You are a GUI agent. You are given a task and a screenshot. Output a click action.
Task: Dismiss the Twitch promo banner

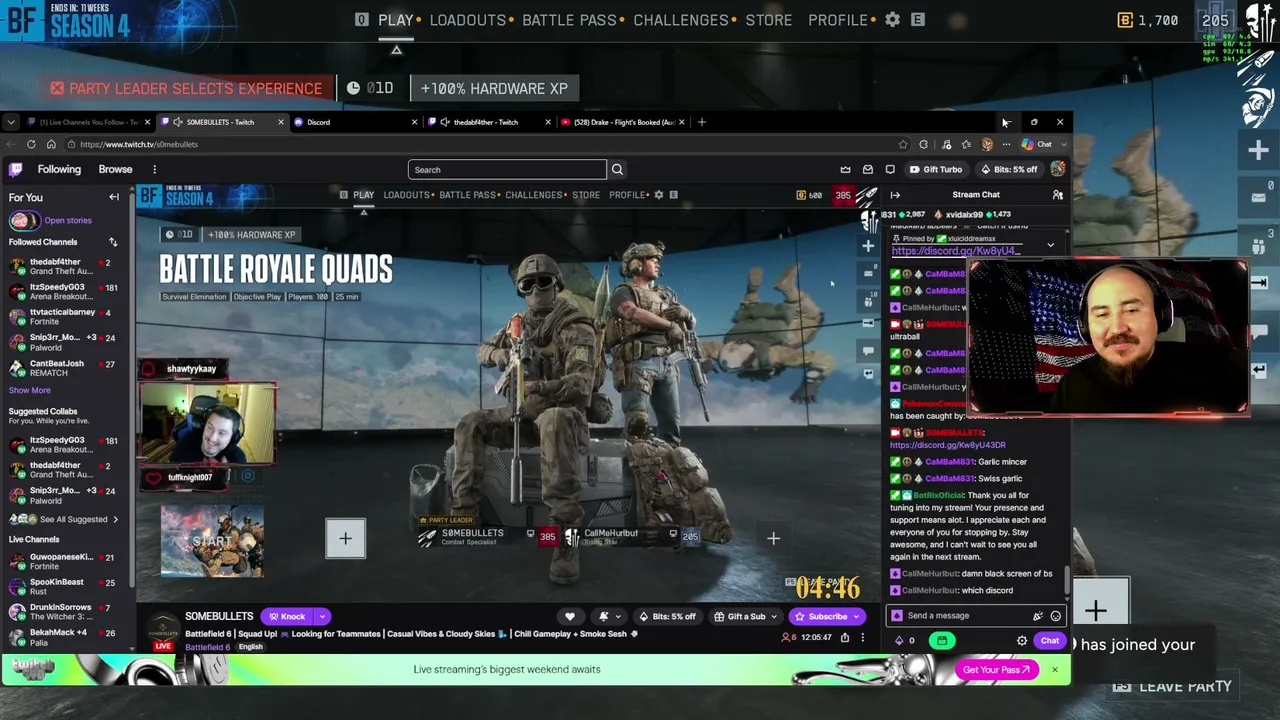(1054, 669)
